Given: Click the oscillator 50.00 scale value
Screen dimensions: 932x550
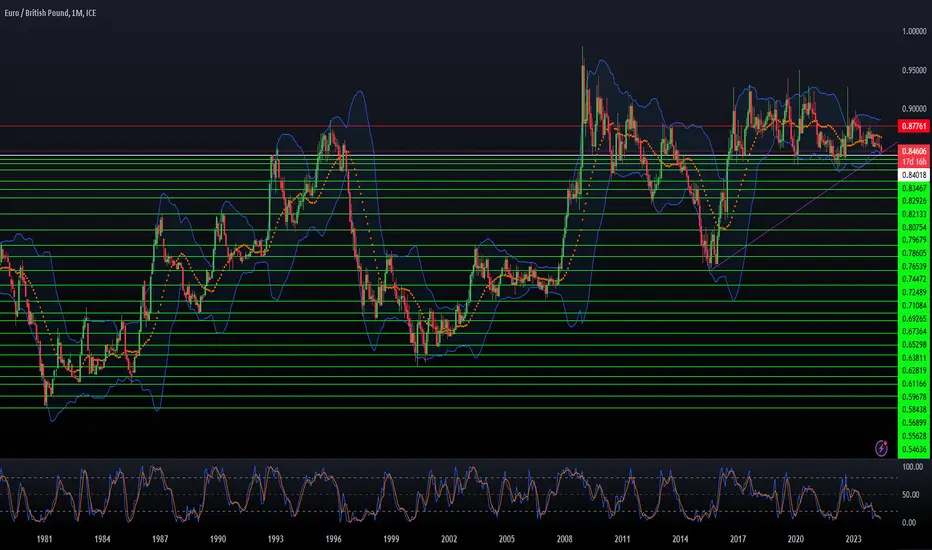Looking at the screenshot, I should coord(909,495).
